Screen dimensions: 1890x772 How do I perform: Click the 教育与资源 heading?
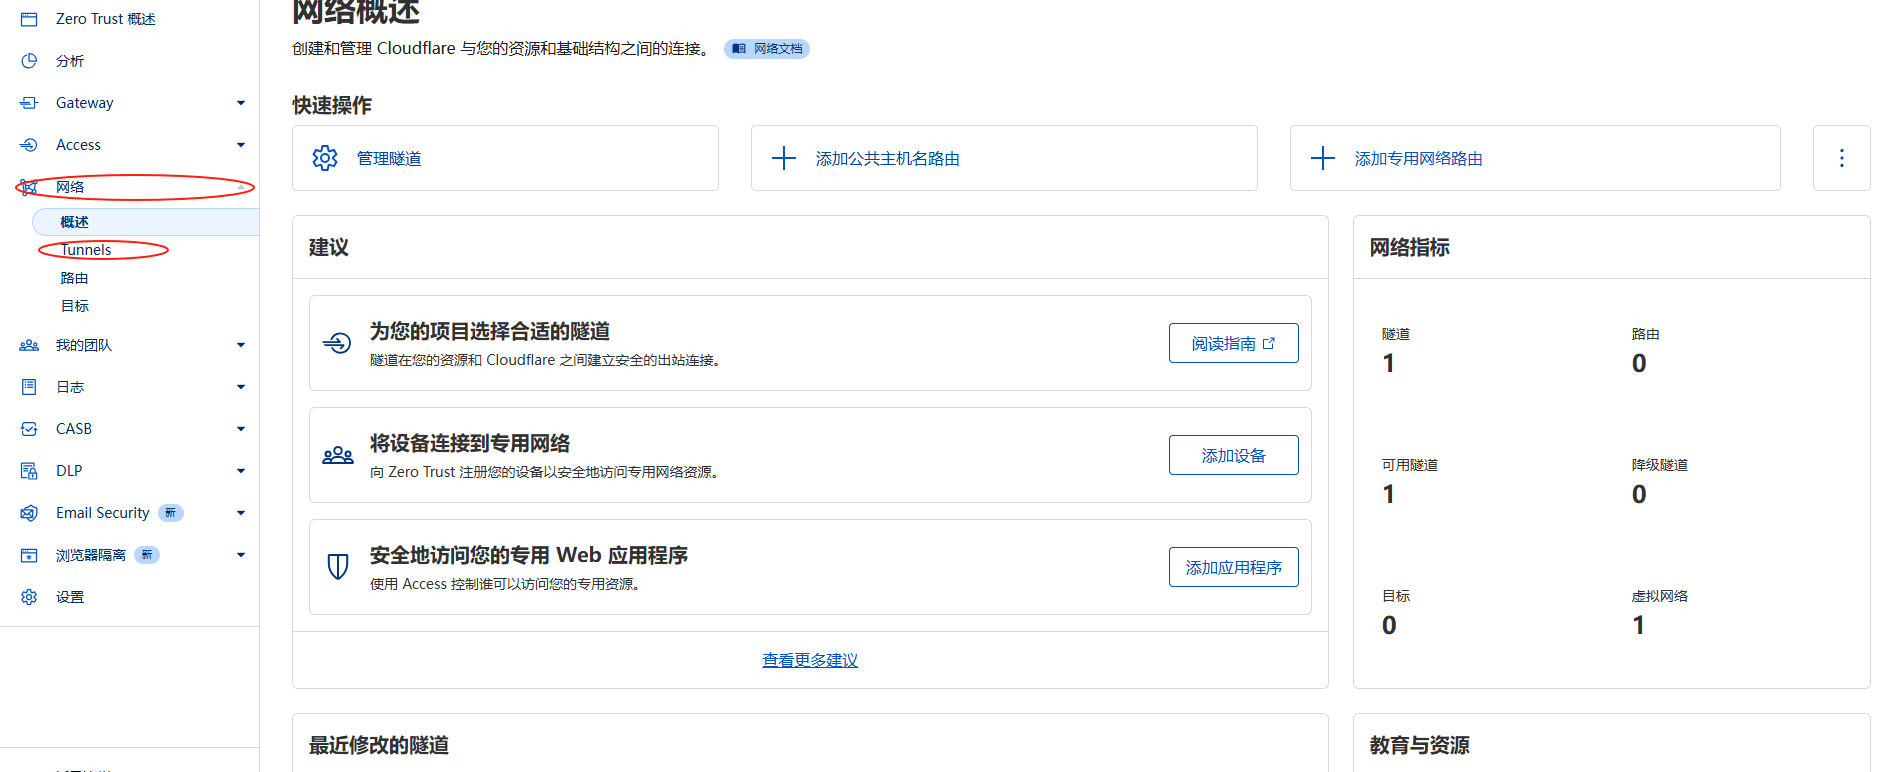point(1420,745)
